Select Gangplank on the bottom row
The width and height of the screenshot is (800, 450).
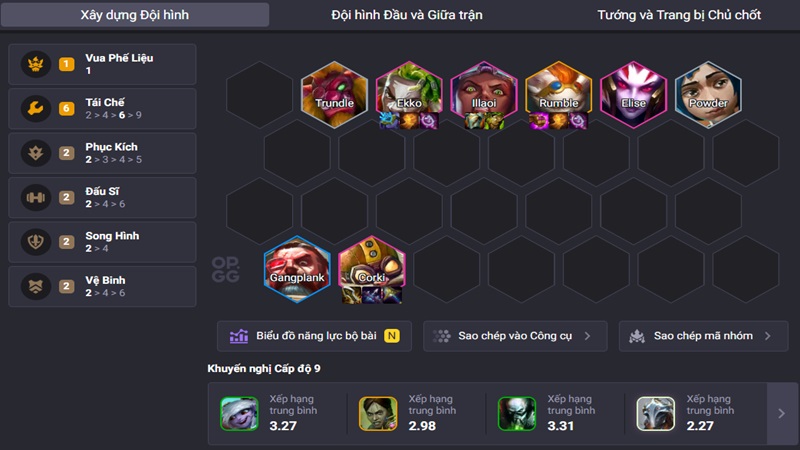click(x=297, y=269)
